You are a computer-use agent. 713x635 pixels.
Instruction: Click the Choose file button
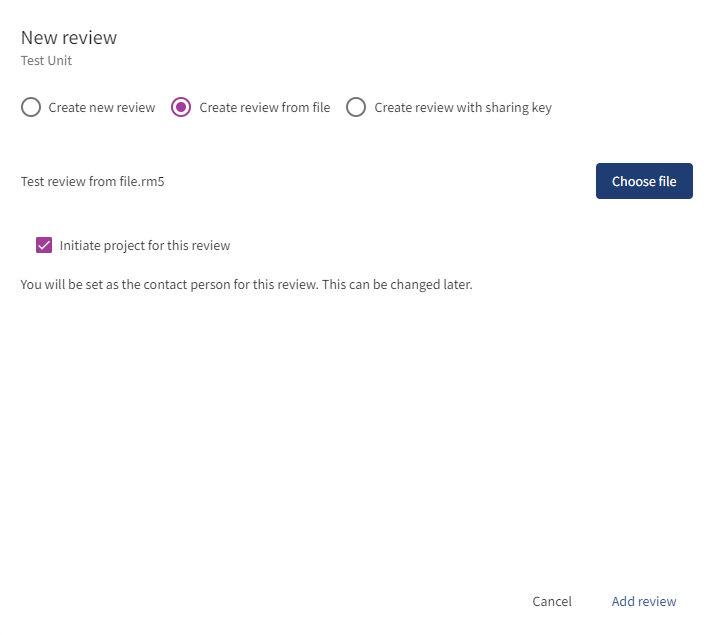click(644, 181)
